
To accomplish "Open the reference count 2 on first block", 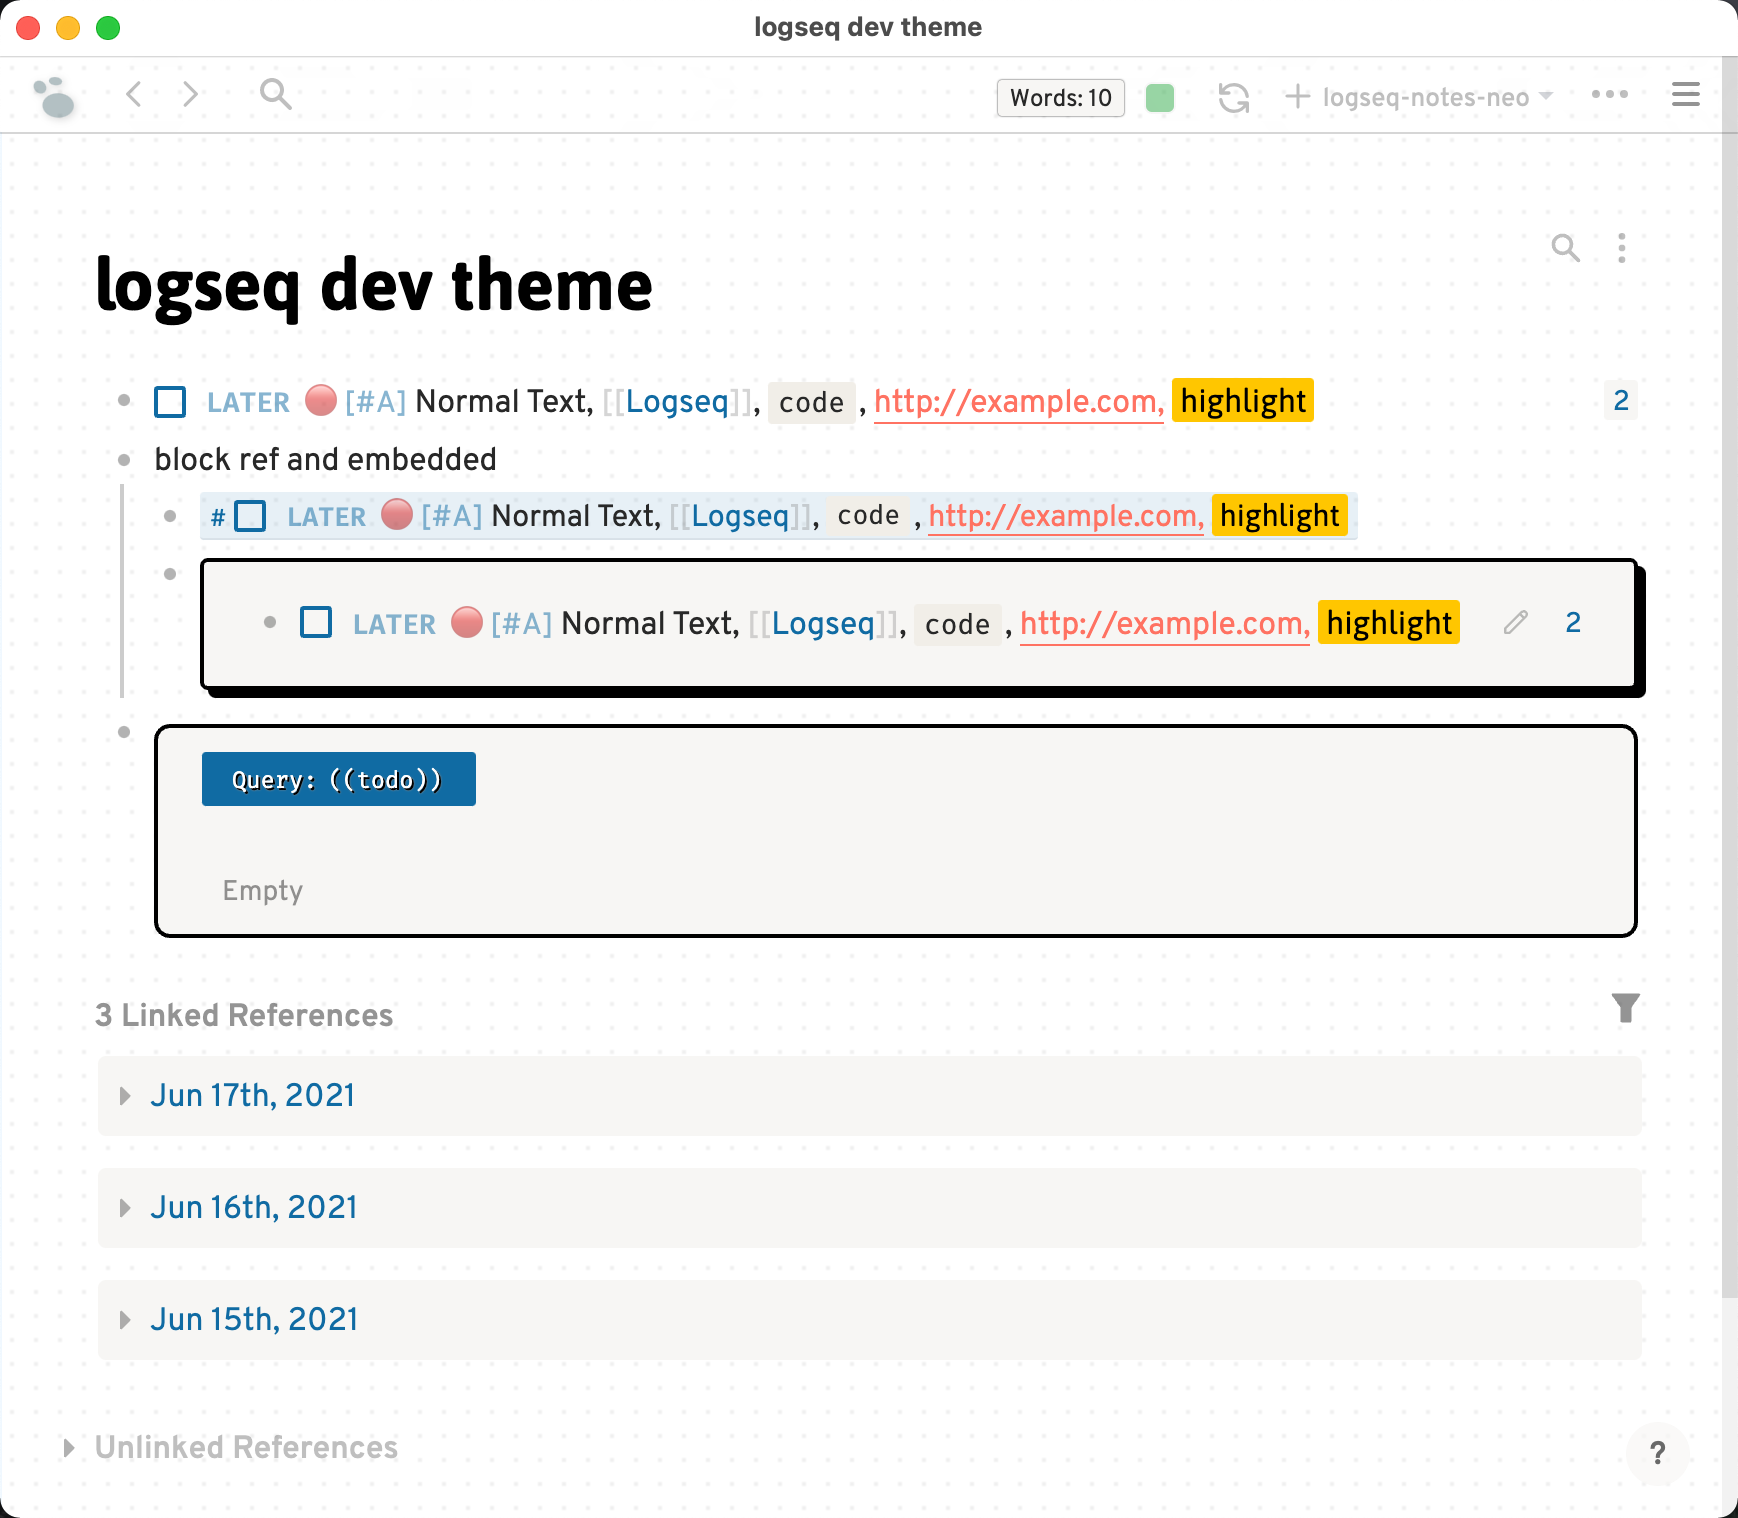I will pos(1621,401).
